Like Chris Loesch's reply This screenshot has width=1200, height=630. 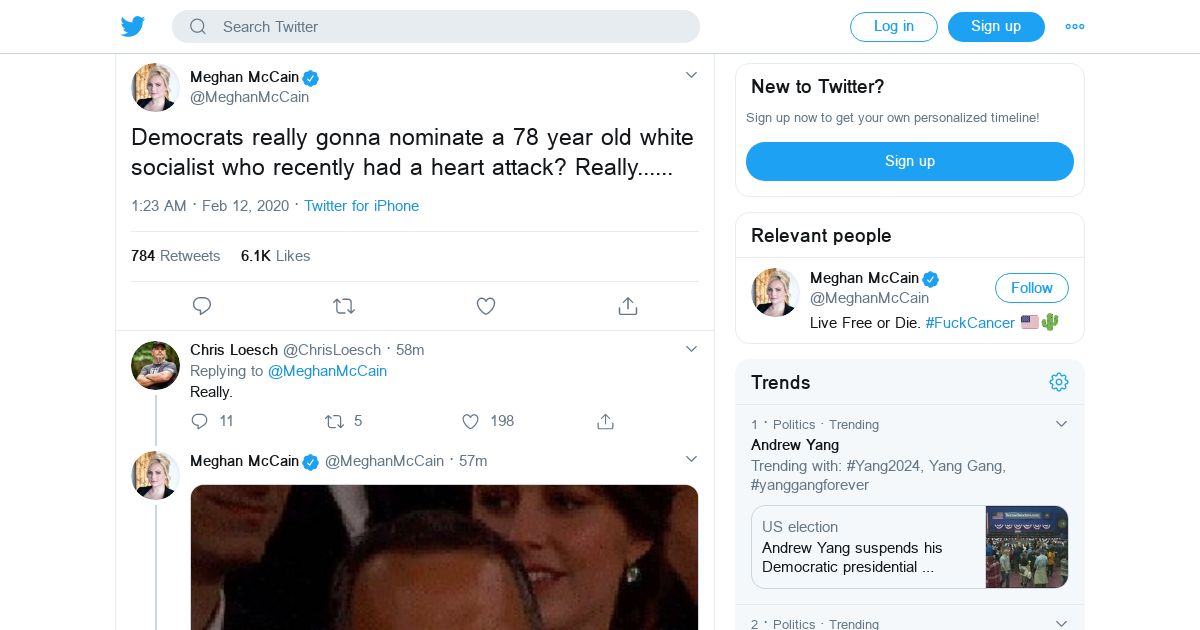(x=470, y=422)
